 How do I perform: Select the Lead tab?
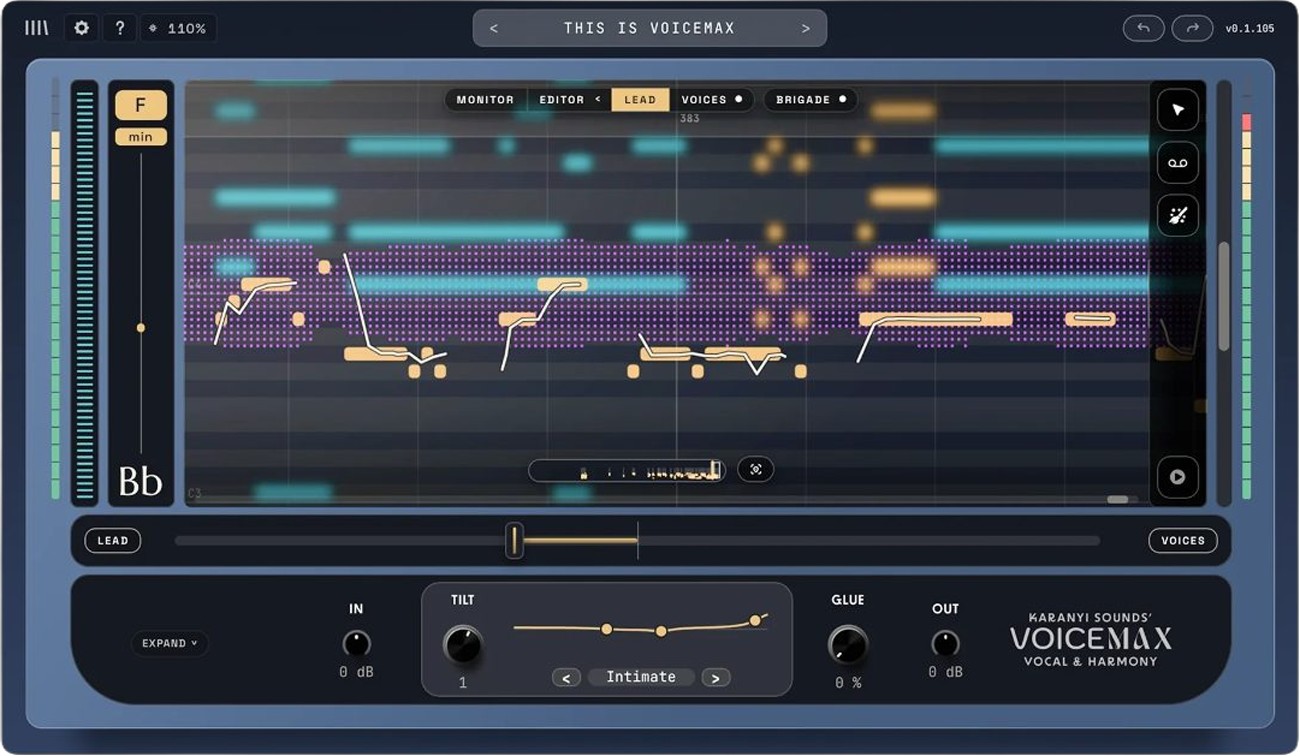(640, 100)
